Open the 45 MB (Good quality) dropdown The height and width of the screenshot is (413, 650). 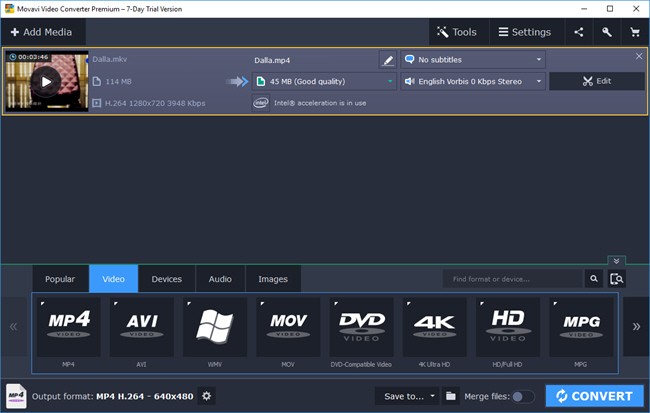tap(324, 81)
